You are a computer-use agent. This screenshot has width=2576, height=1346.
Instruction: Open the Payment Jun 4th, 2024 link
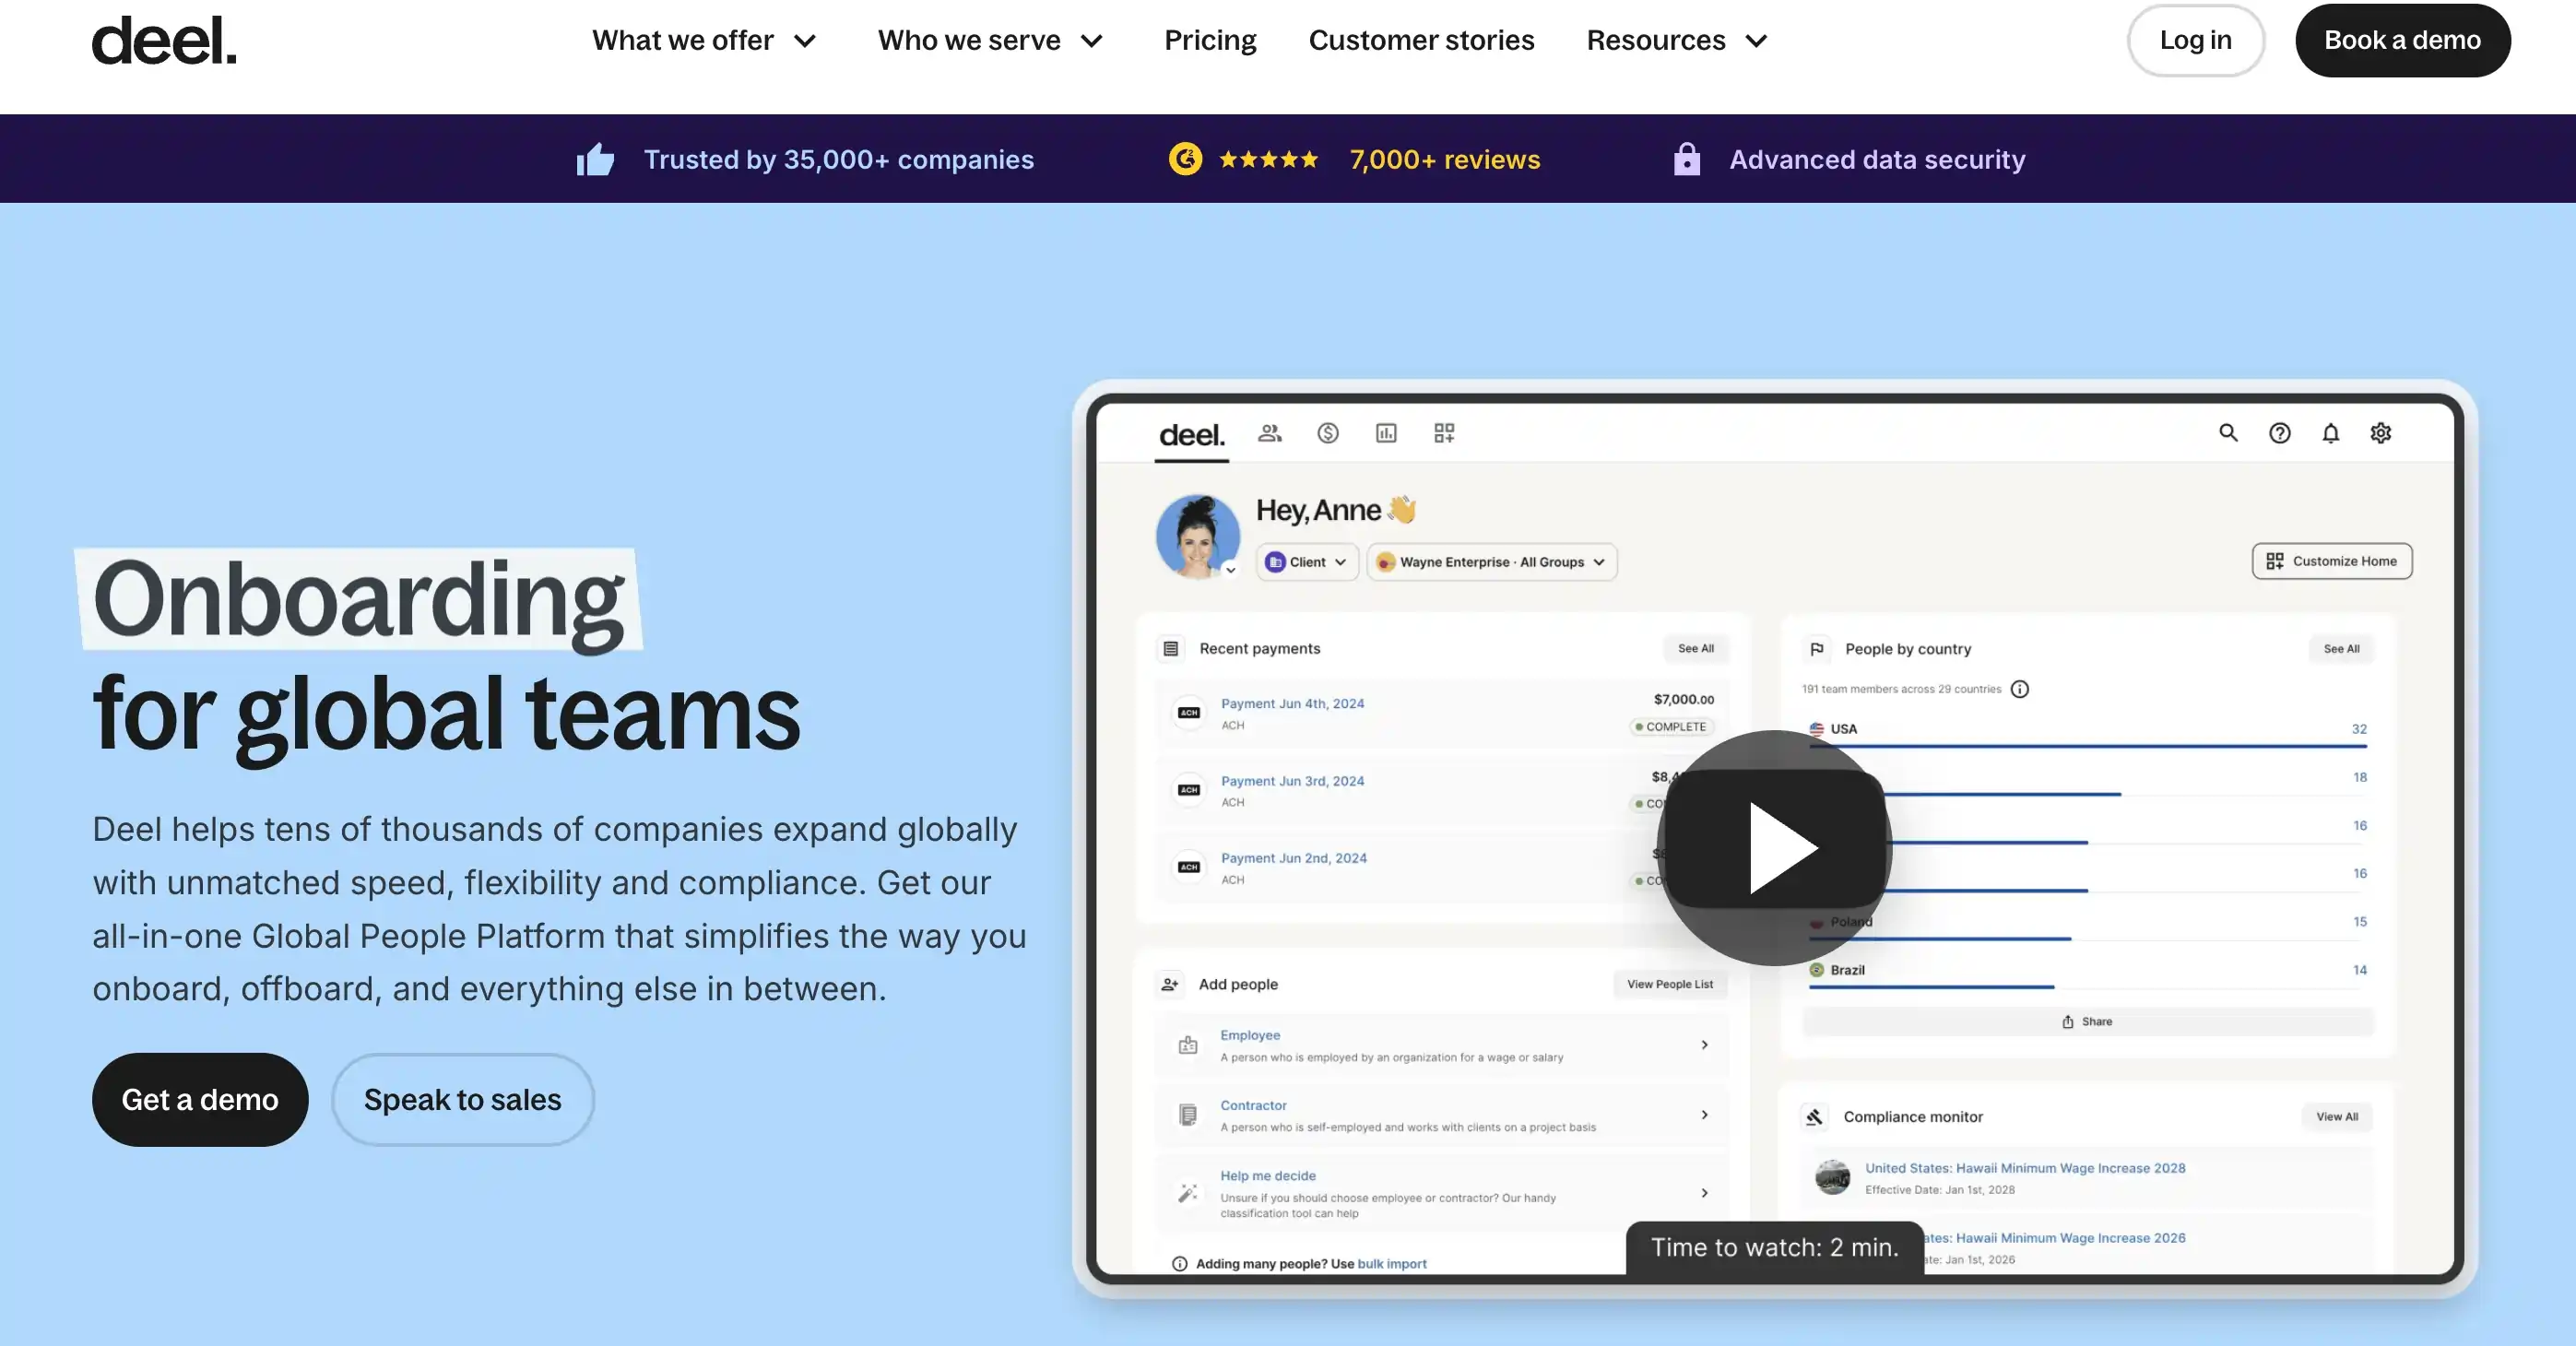pyautogui.click(x=1292, y=704)
